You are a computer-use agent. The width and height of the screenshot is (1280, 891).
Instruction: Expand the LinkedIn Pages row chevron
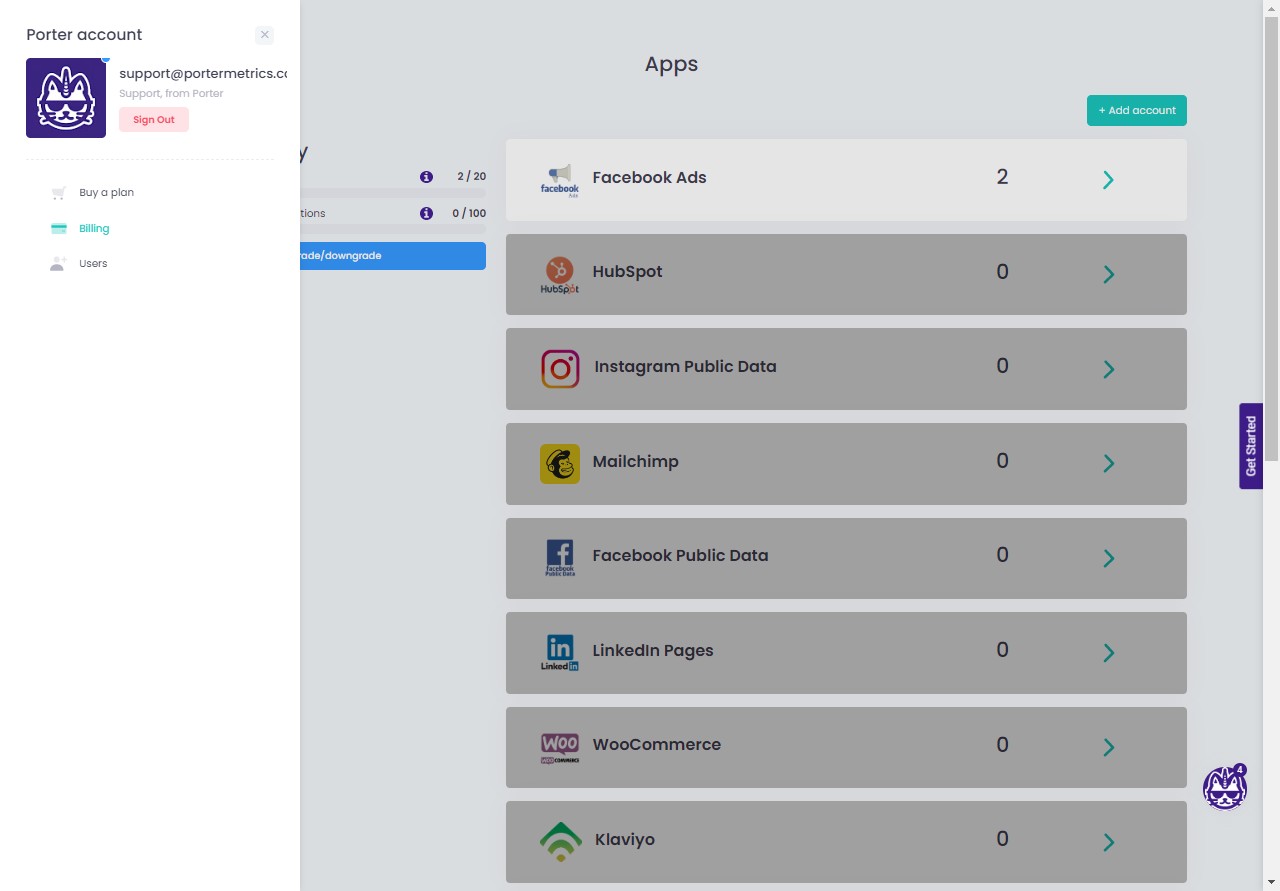click(x=1108, y=654)
